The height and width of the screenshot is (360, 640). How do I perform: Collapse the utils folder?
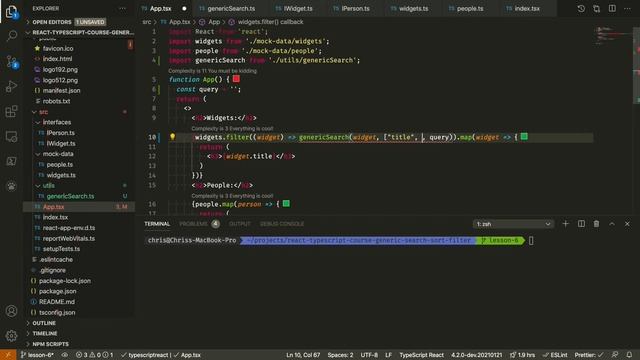(x=38, y=186)
